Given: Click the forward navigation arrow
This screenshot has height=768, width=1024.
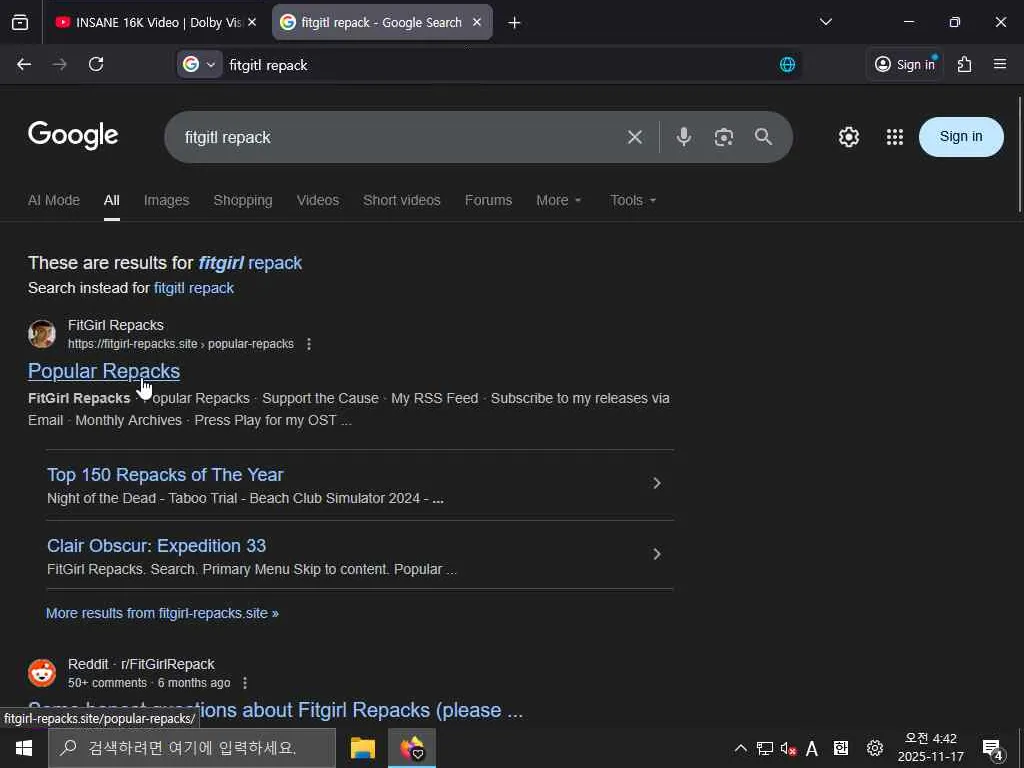Looking at the screenshot, I should (x=60, y=64).
